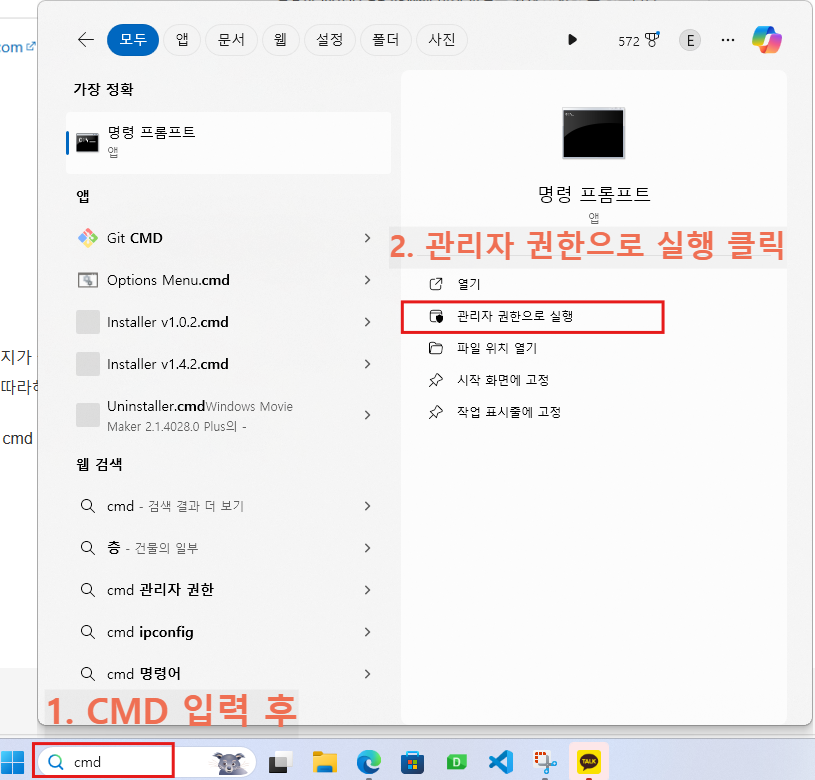The image size is (815, 780).
Task: Open KakaoTalk from the taskbar
Action: coord(588,761)
